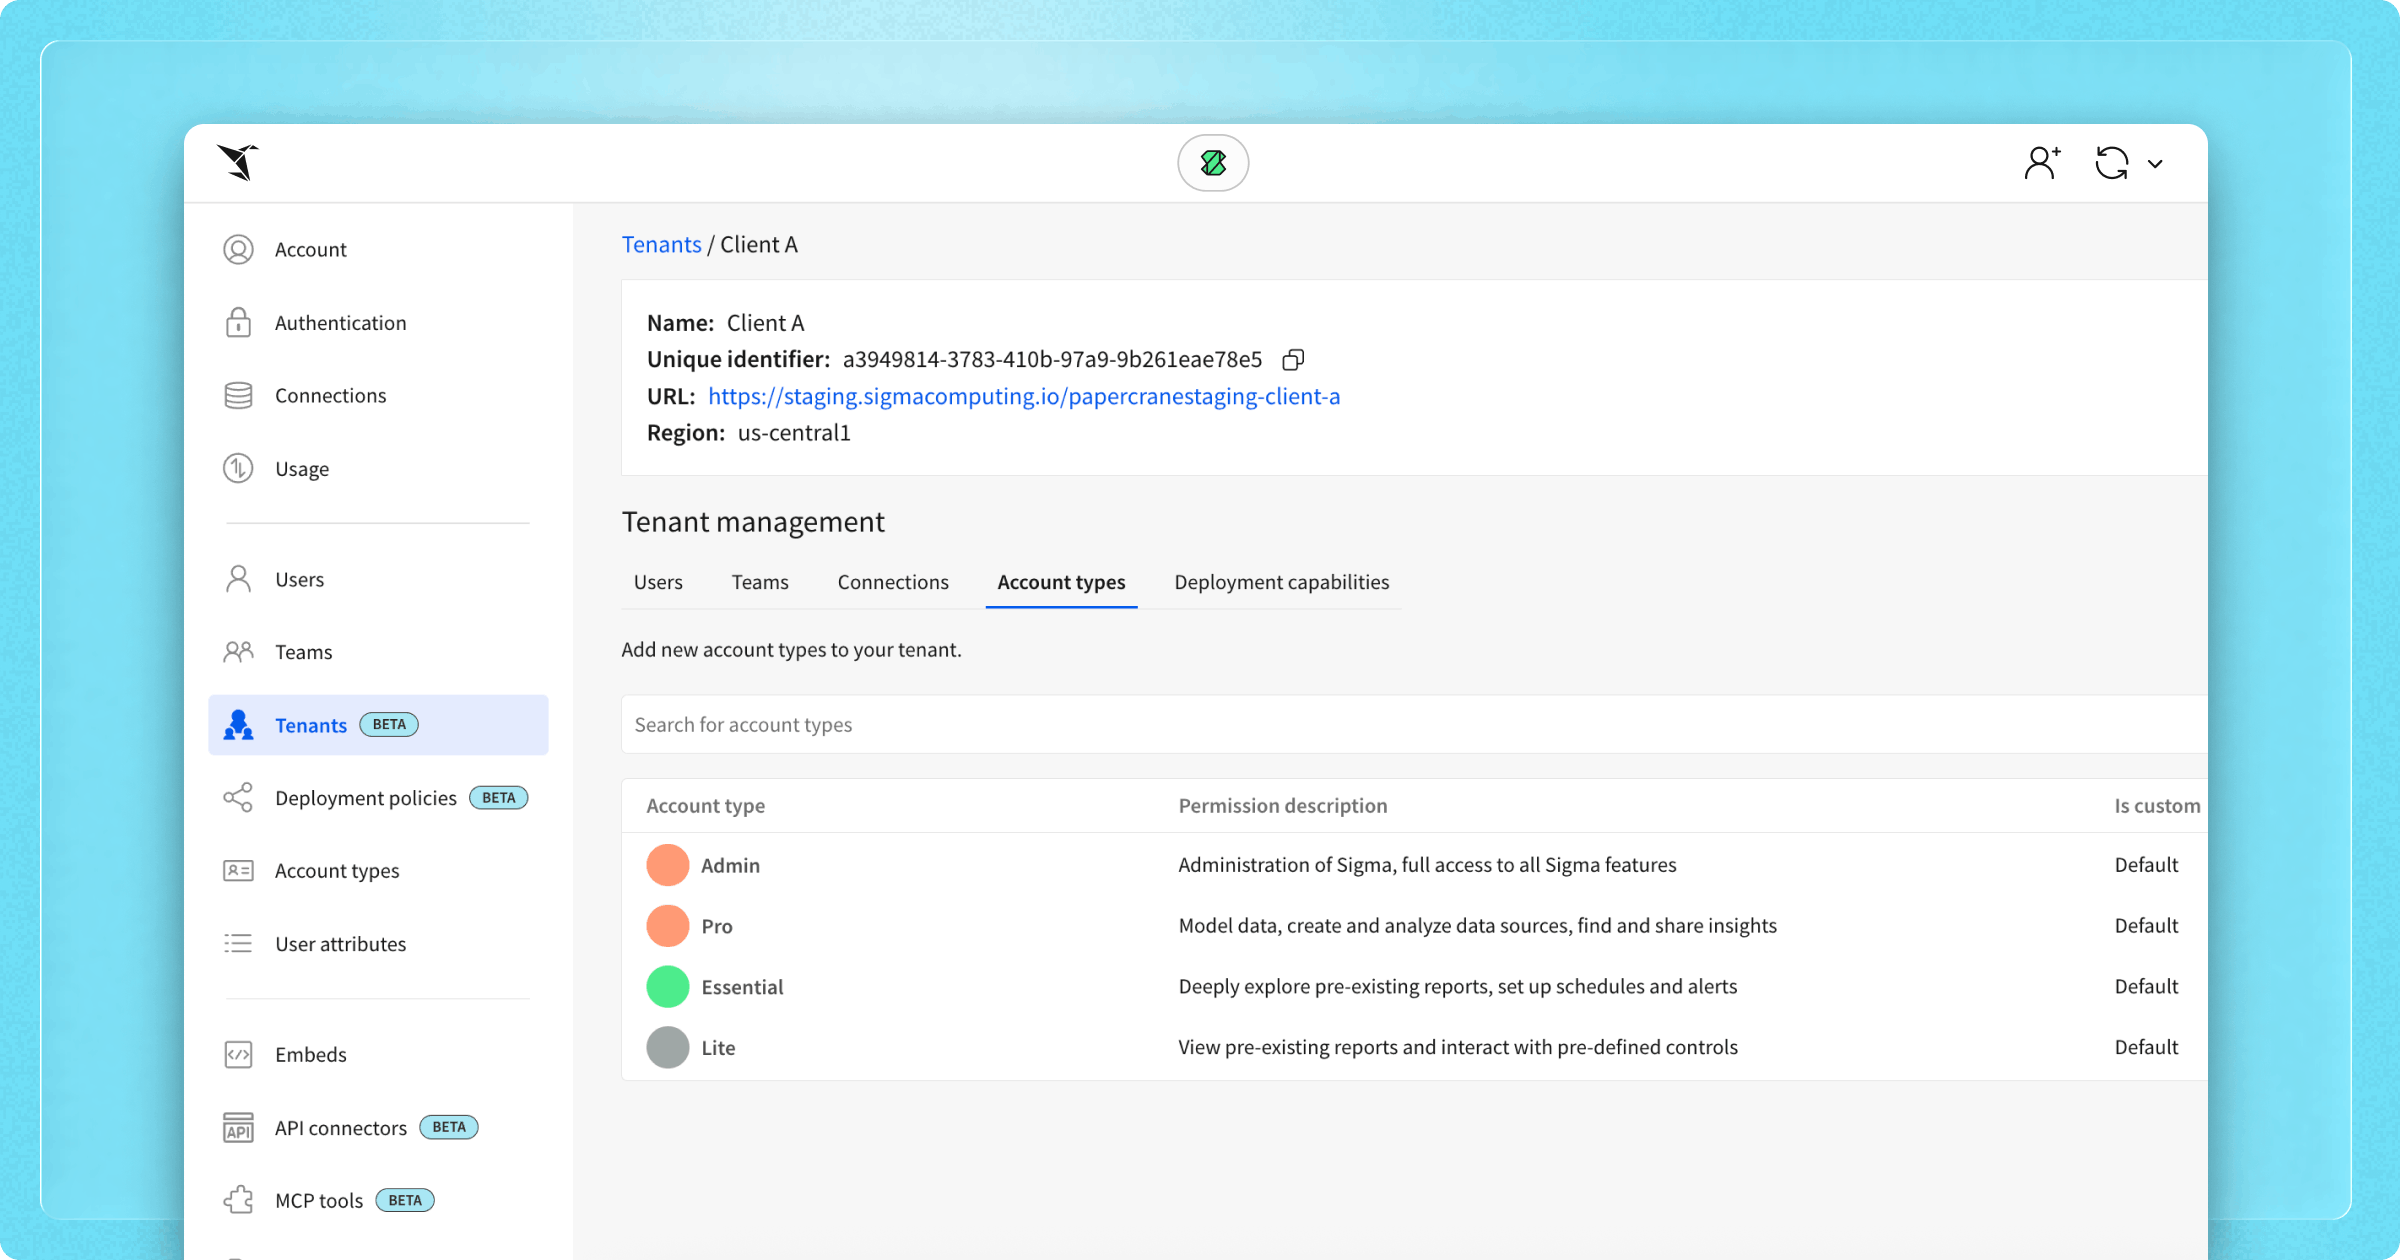2400x1260 pixels.
Task: Open the papercranestaging-client-a staging URL
Action: pos(1023,397)
